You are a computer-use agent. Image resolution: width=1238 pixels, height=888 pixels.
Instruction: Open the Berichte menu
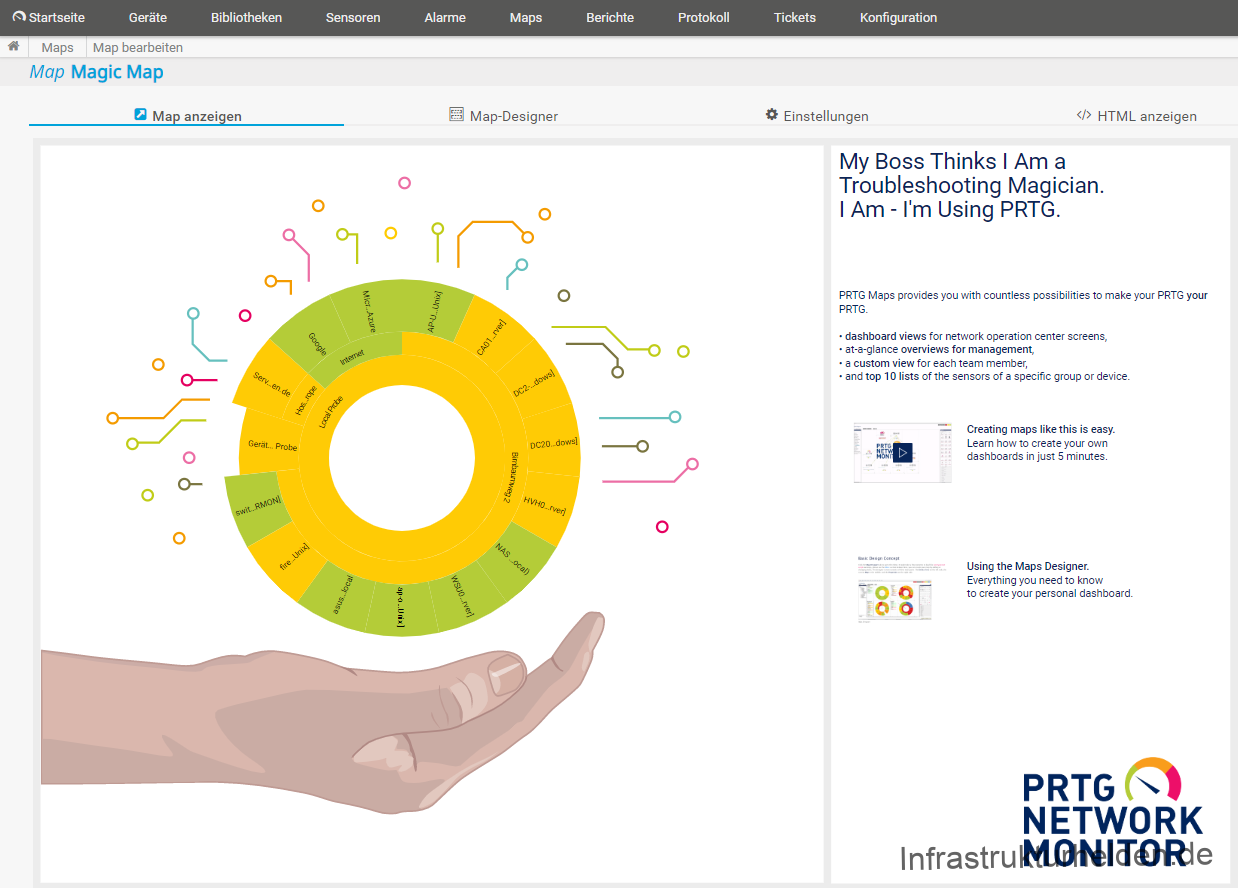[610, 18]
